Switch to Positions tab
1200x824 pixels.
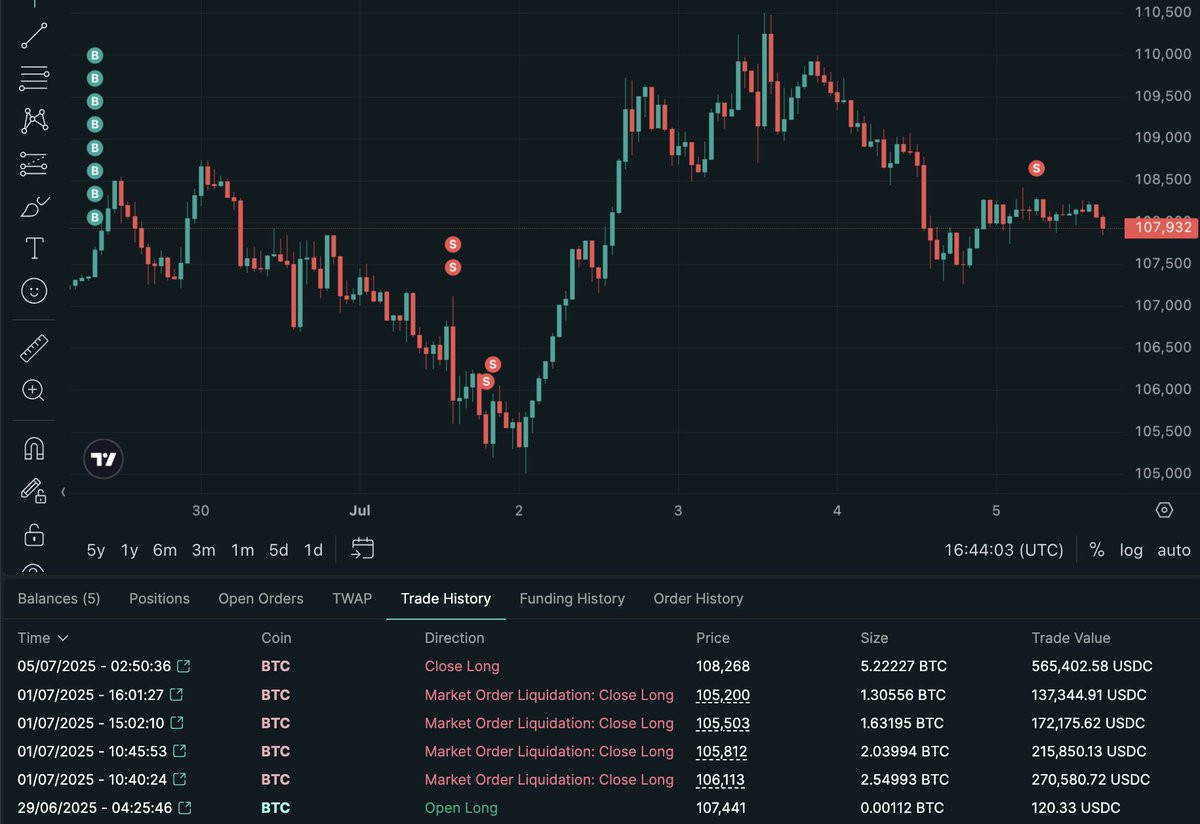159,598
